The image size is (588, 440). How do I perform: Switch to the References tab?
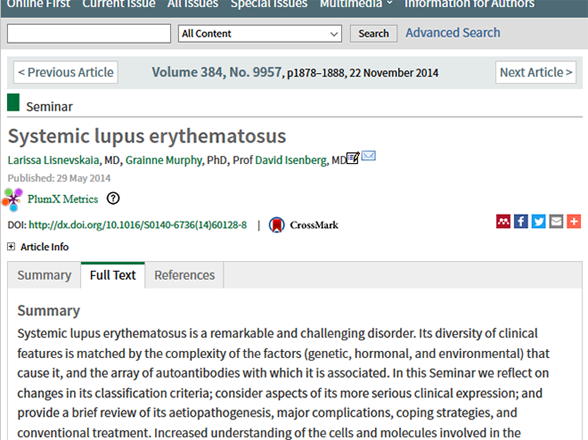(184, 275)
